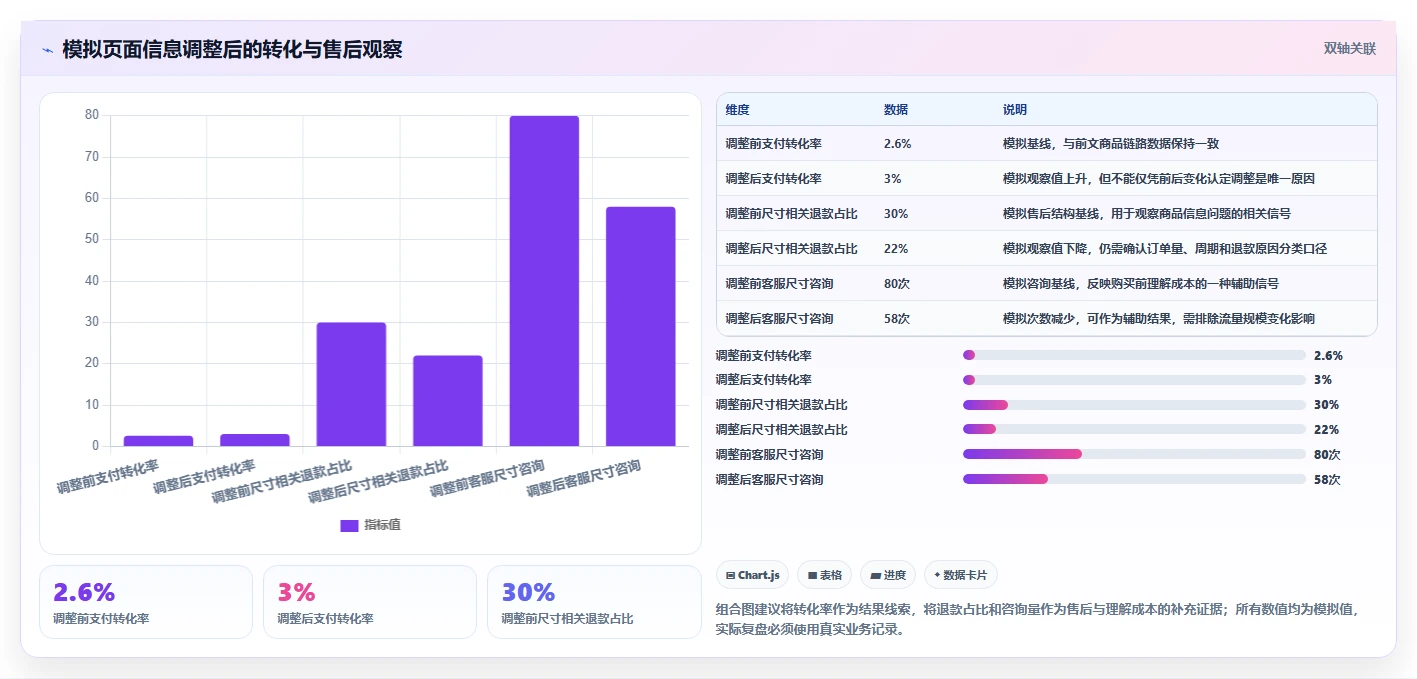1417x679 pixels.
Task: Click the 调整后尺寸相关退款占比 chart bar at 22
Action: pos(448,401)
